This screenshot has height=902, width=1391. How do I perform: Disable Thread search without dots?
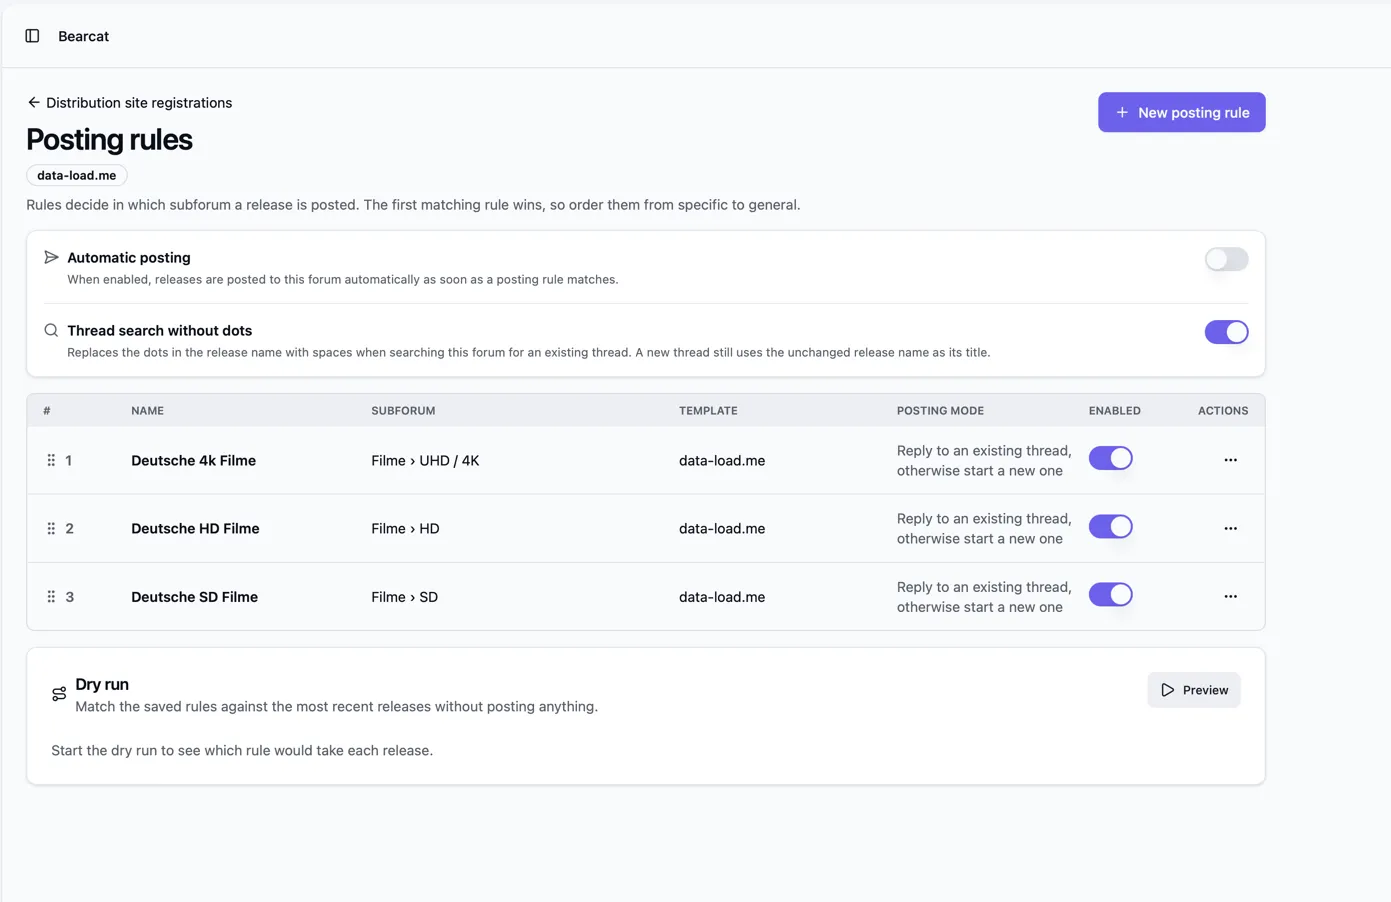(x=1226, y=332)
